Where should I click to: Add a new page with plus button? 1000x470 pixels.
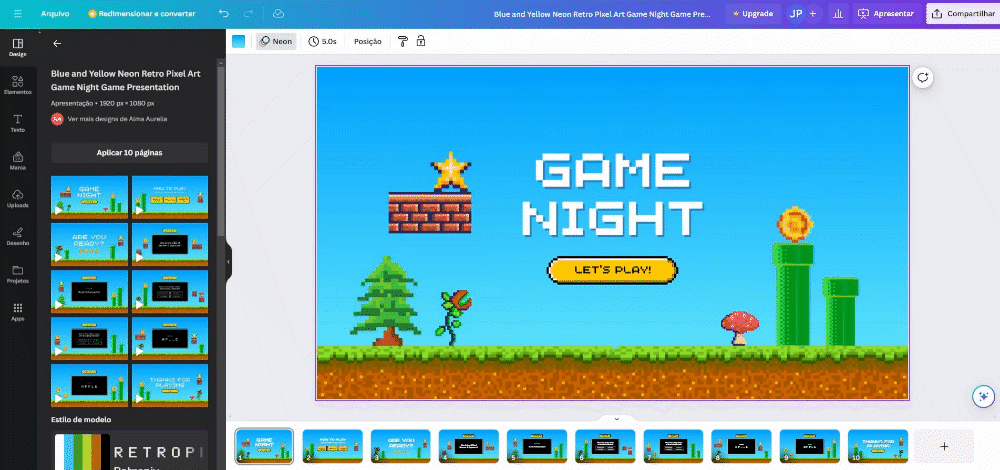(x=943, y=446)
